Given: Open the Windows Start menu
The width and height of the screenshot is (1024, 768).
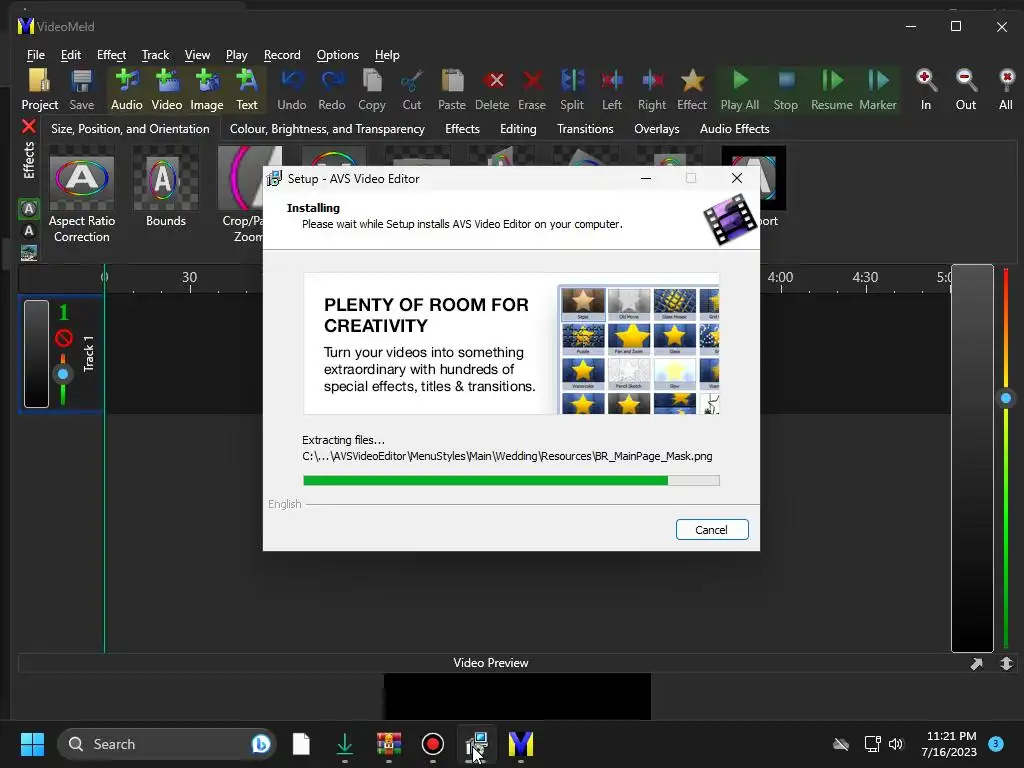Looking at the screenshot, I should pyautogui.click(x=32, y=744).
